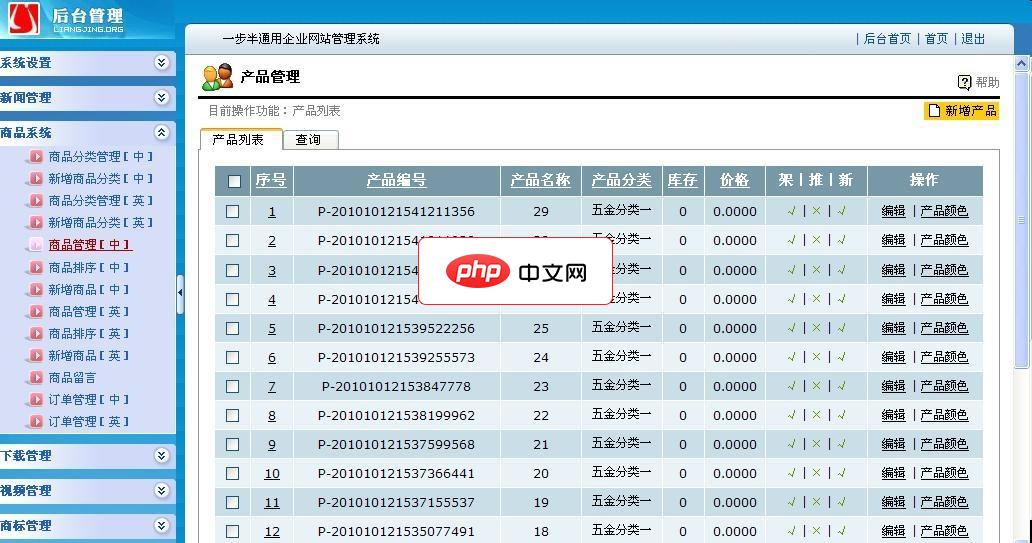1032x543 pixels.
Task: Check the box for row 6
Action: [232, 357]
